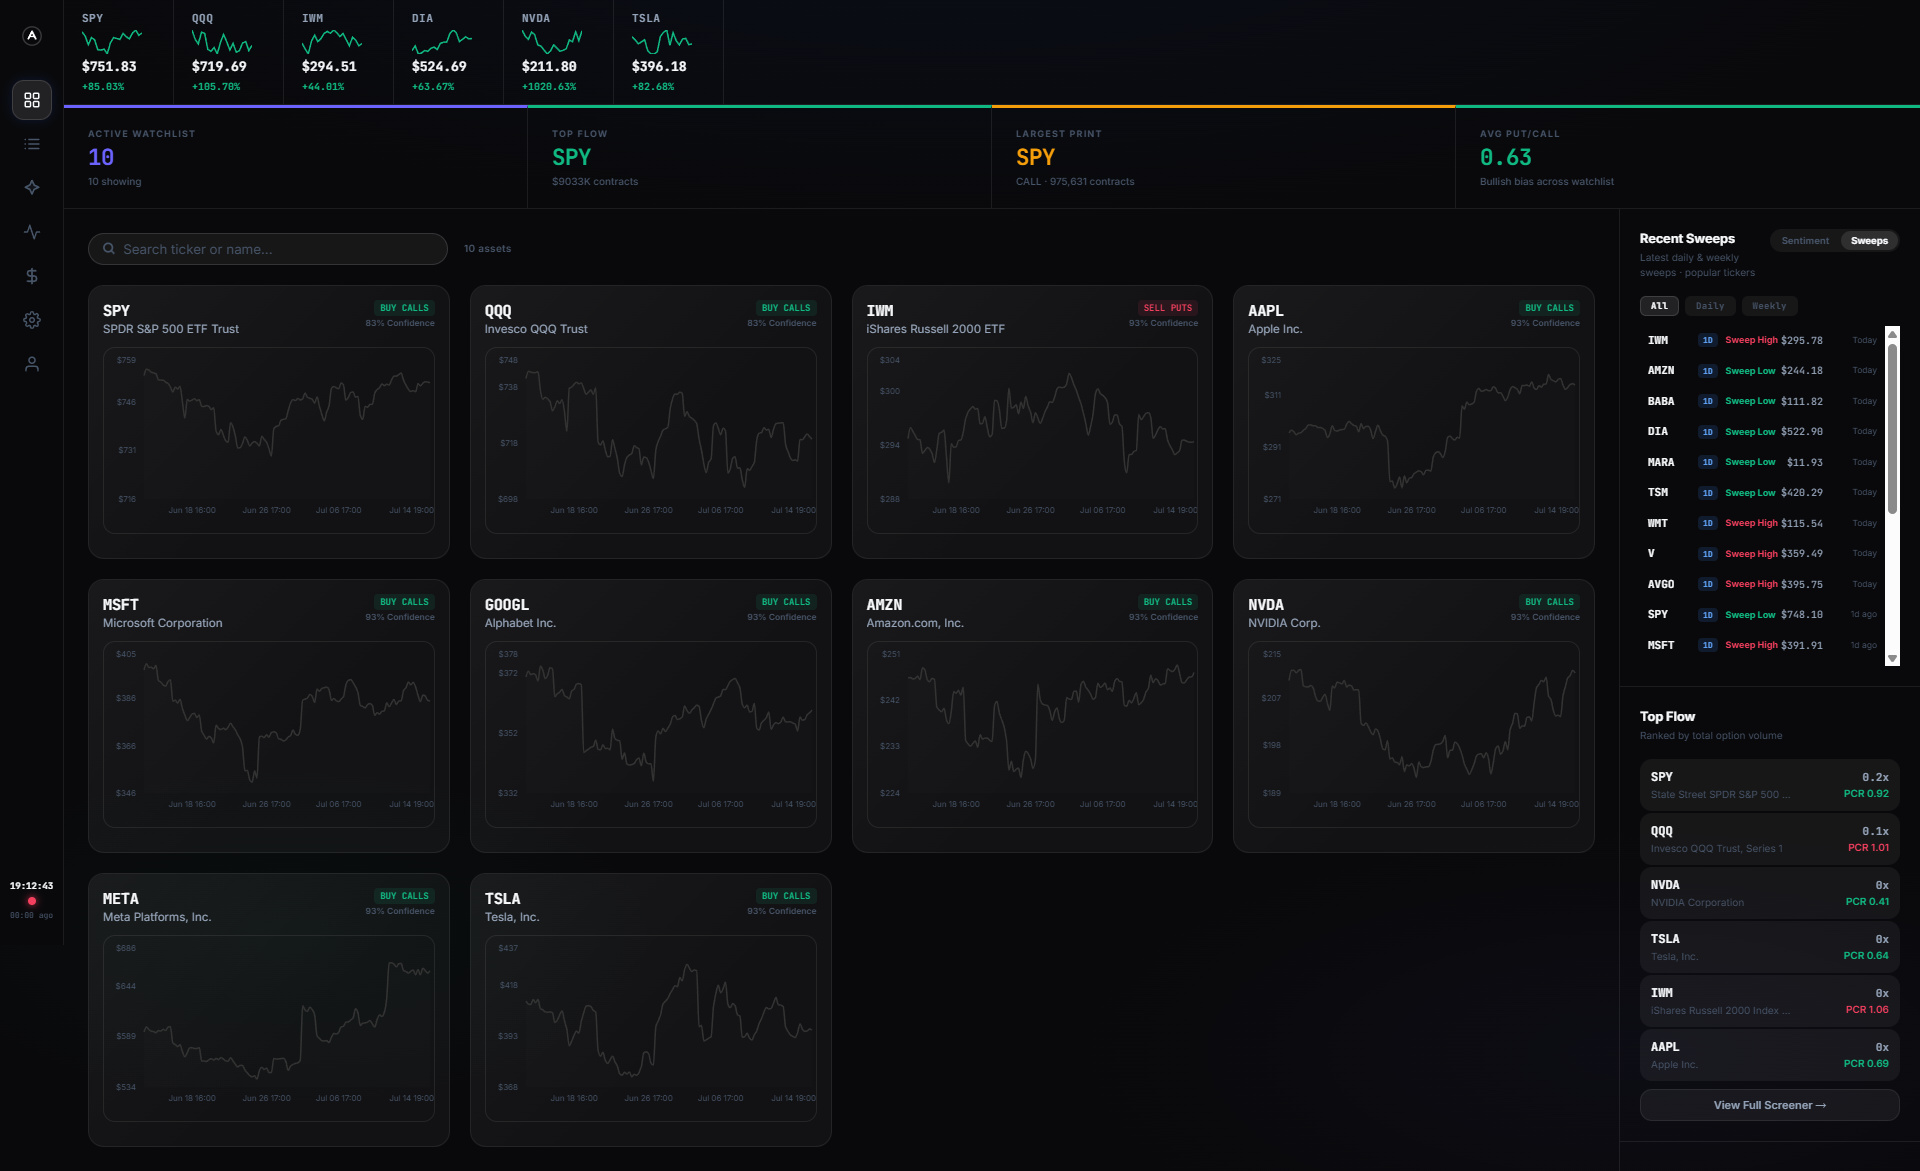Select the IWM Sweep High $295.78 row

tap(1761, 340)
